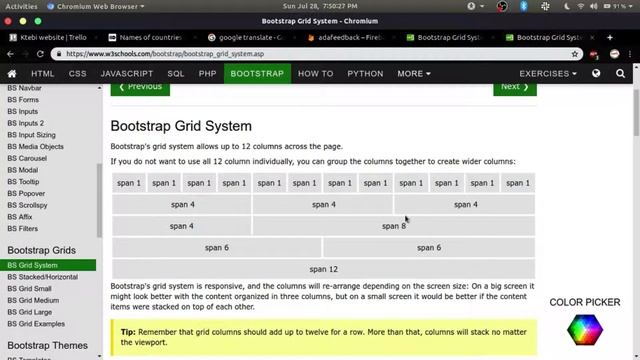Open BS Navbar in sidebar
The width and height of the screenshot is (640, 360).
[24, 88]
